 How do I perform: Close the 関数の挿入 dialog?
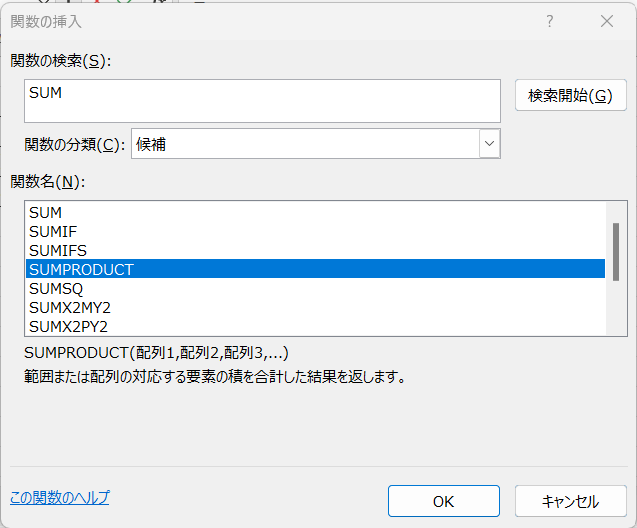(606, 21)
